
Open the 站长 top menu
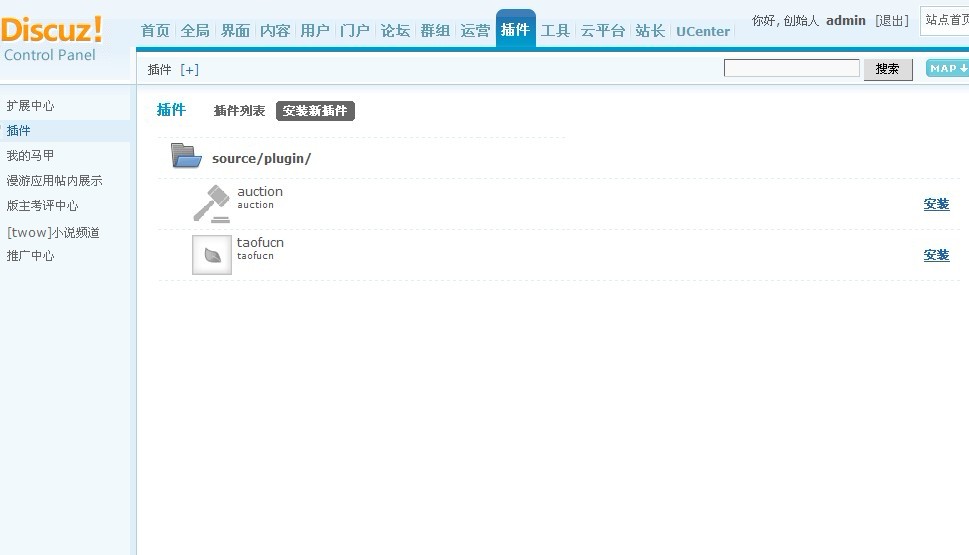[650, 31]
